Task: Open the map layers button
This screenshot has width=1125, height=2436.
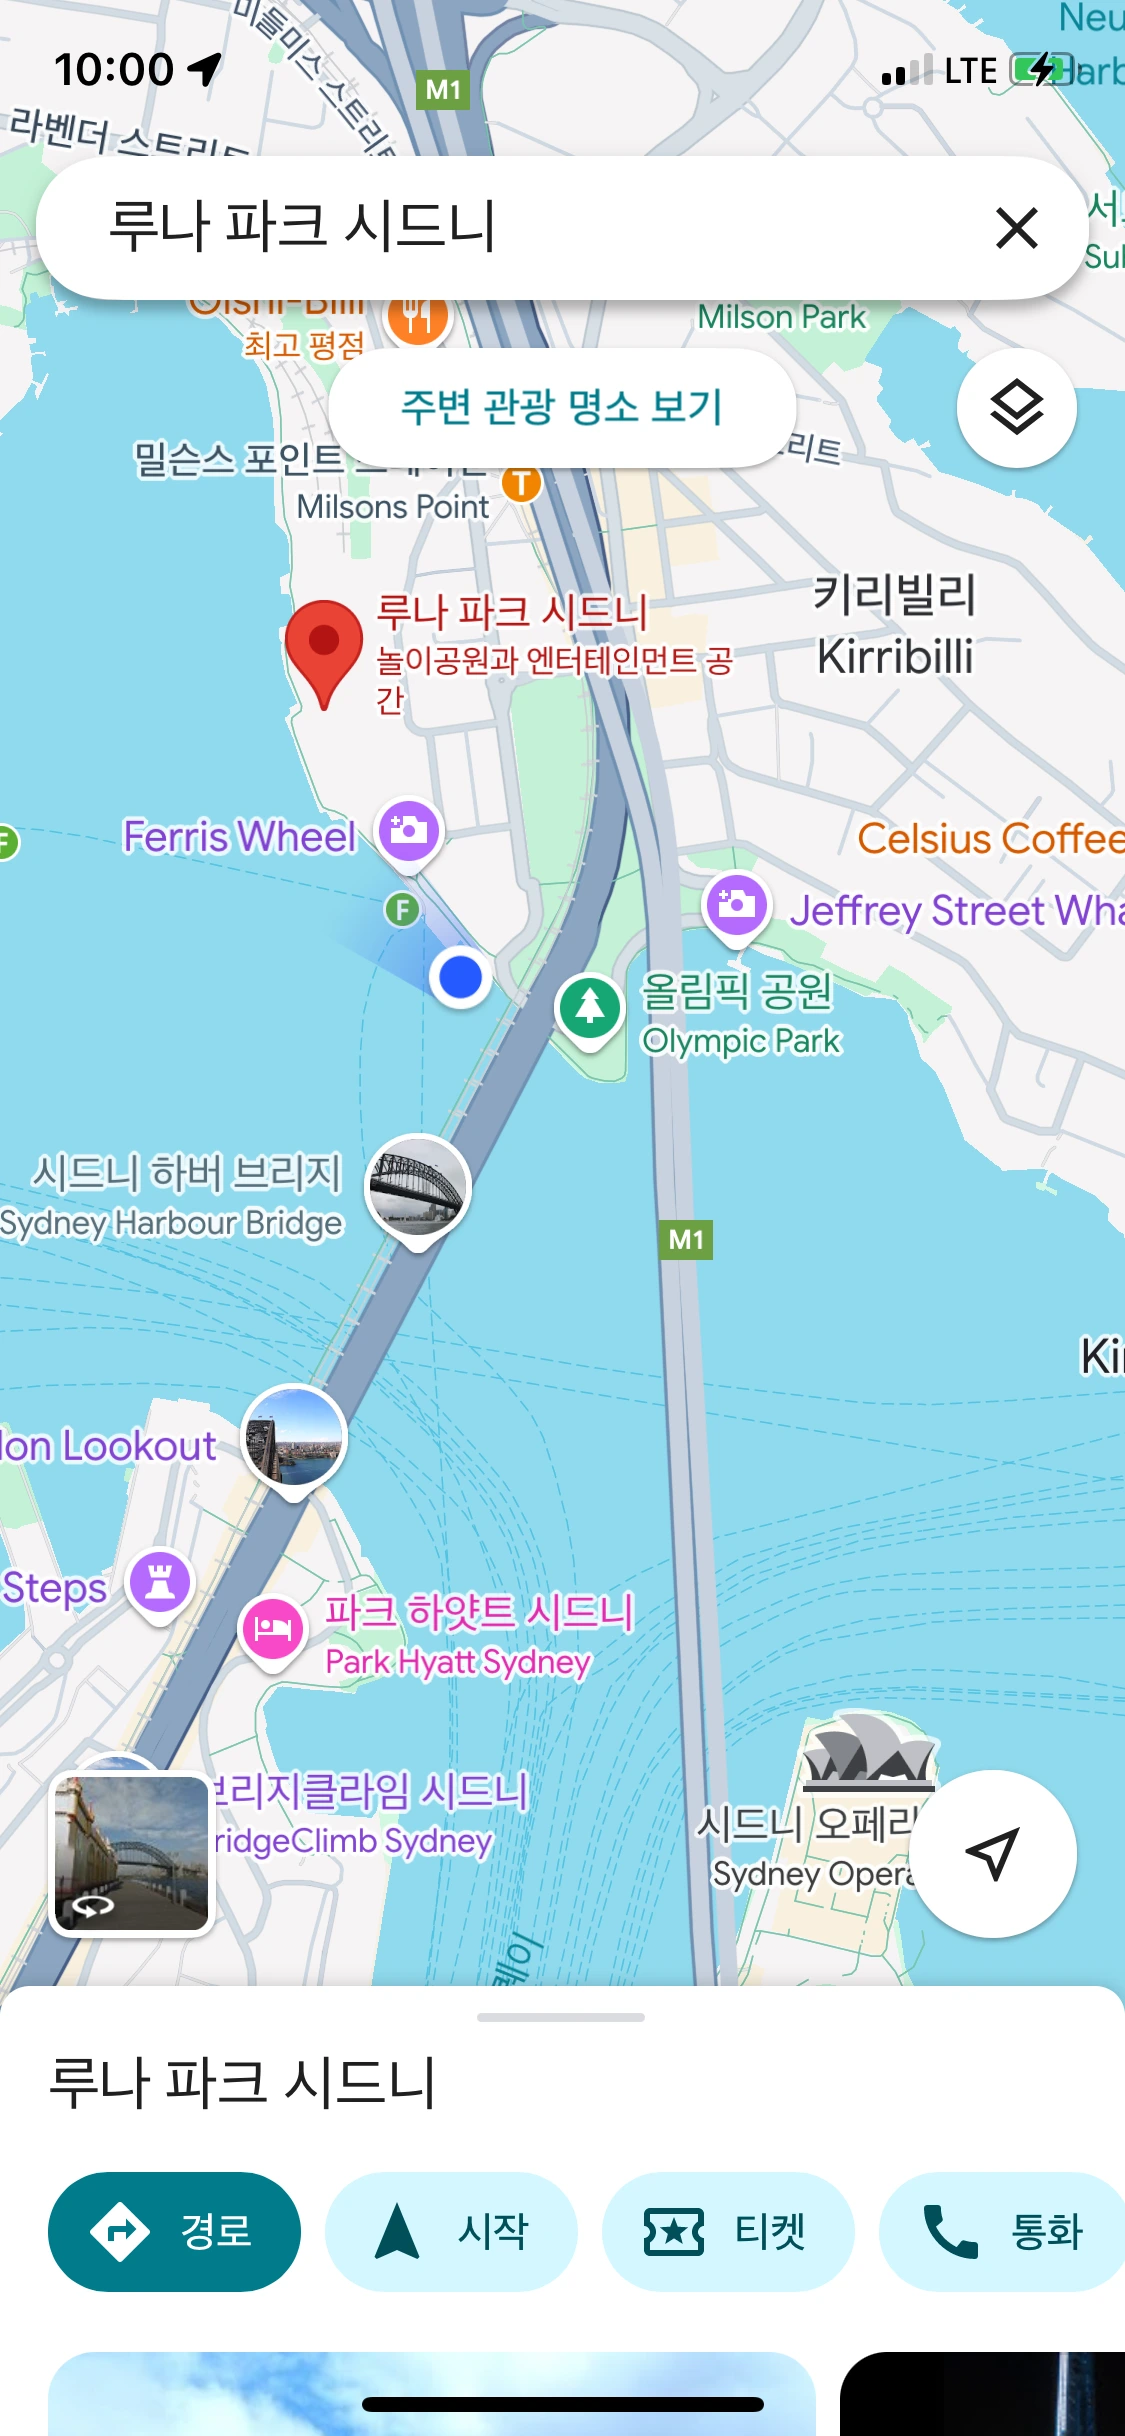Action: [x=1016, y=408]
